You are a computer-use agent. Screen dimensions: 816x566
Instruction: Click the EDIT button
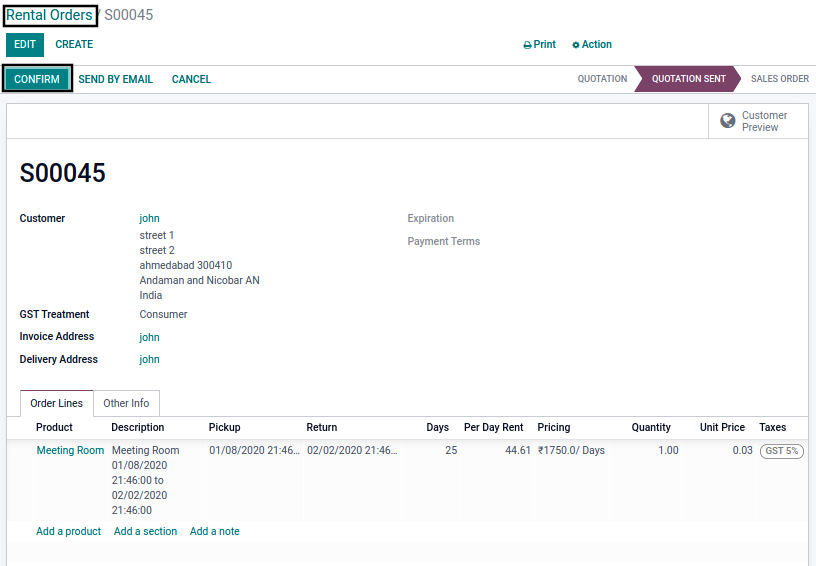[x=25, y=45]
